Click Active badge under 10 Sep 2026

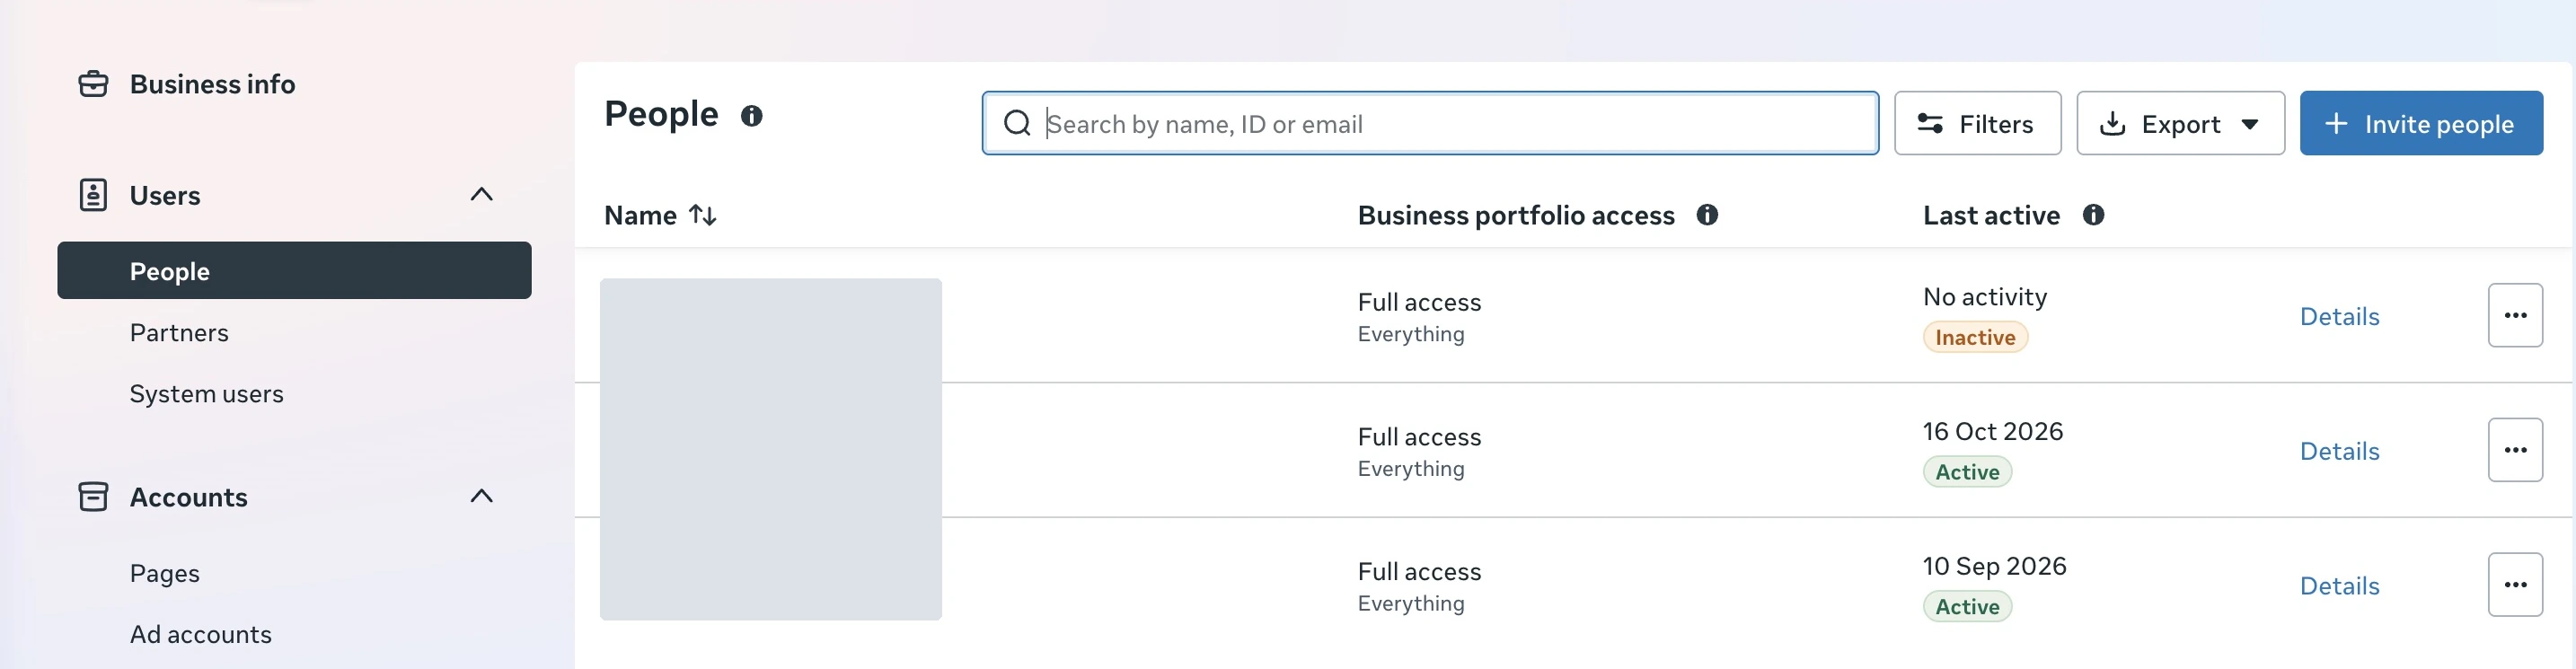tap(1967, 607)
